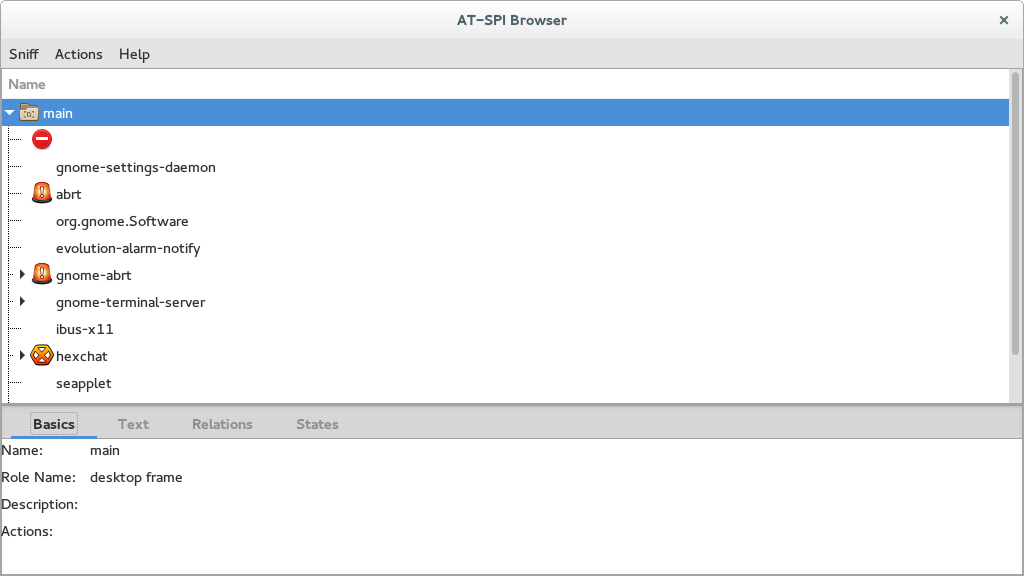Switch to the Relations tab
This screenshot has height=576, width=1024.
222,424
